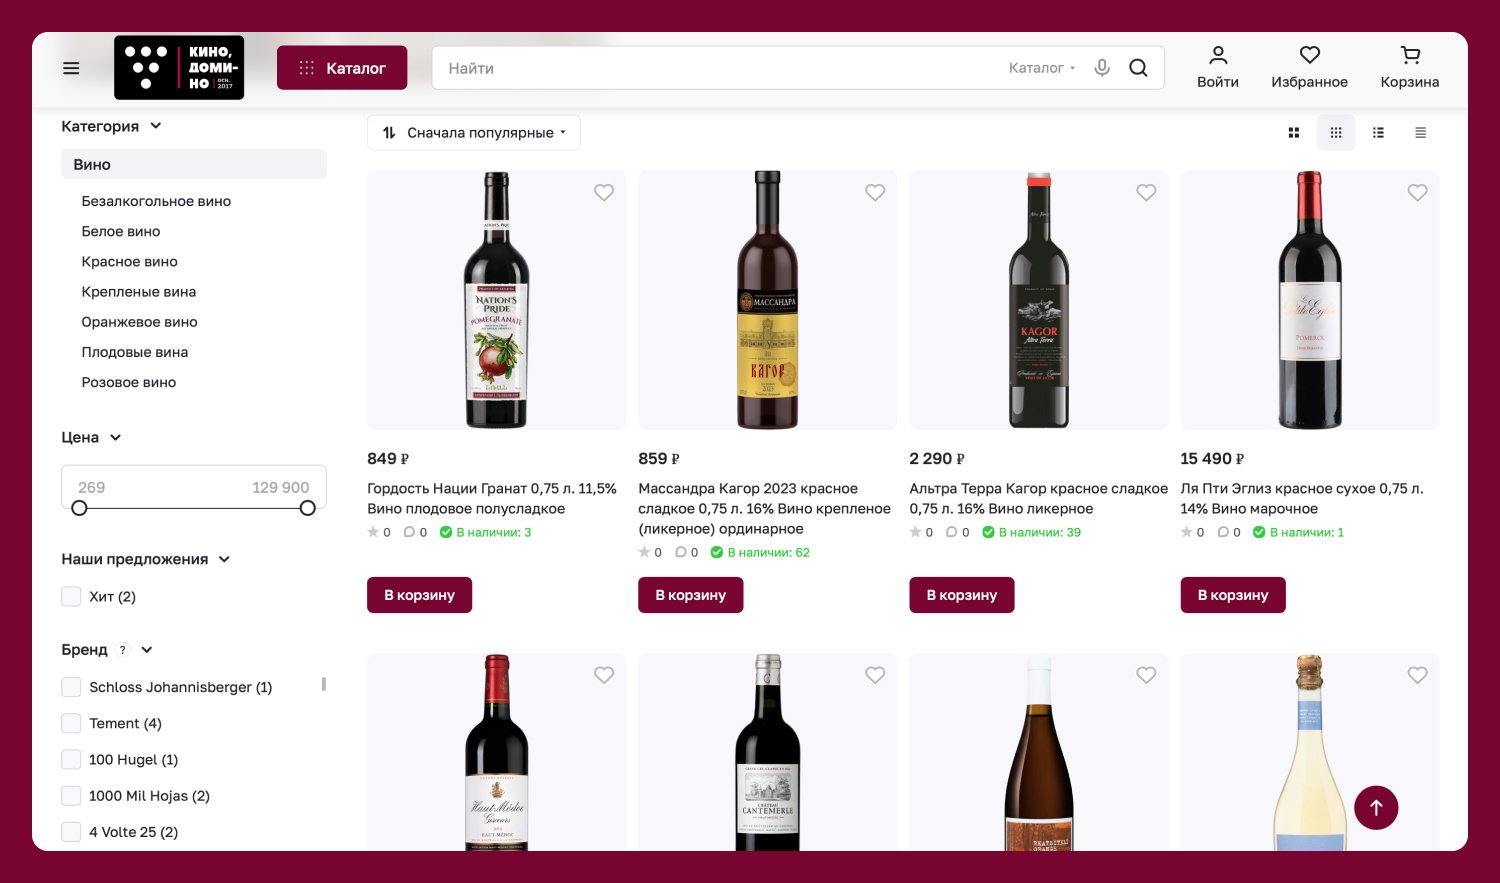
Task: Tick the Schloss Johannisberger checkbox
Action: [x=71, y=687]
